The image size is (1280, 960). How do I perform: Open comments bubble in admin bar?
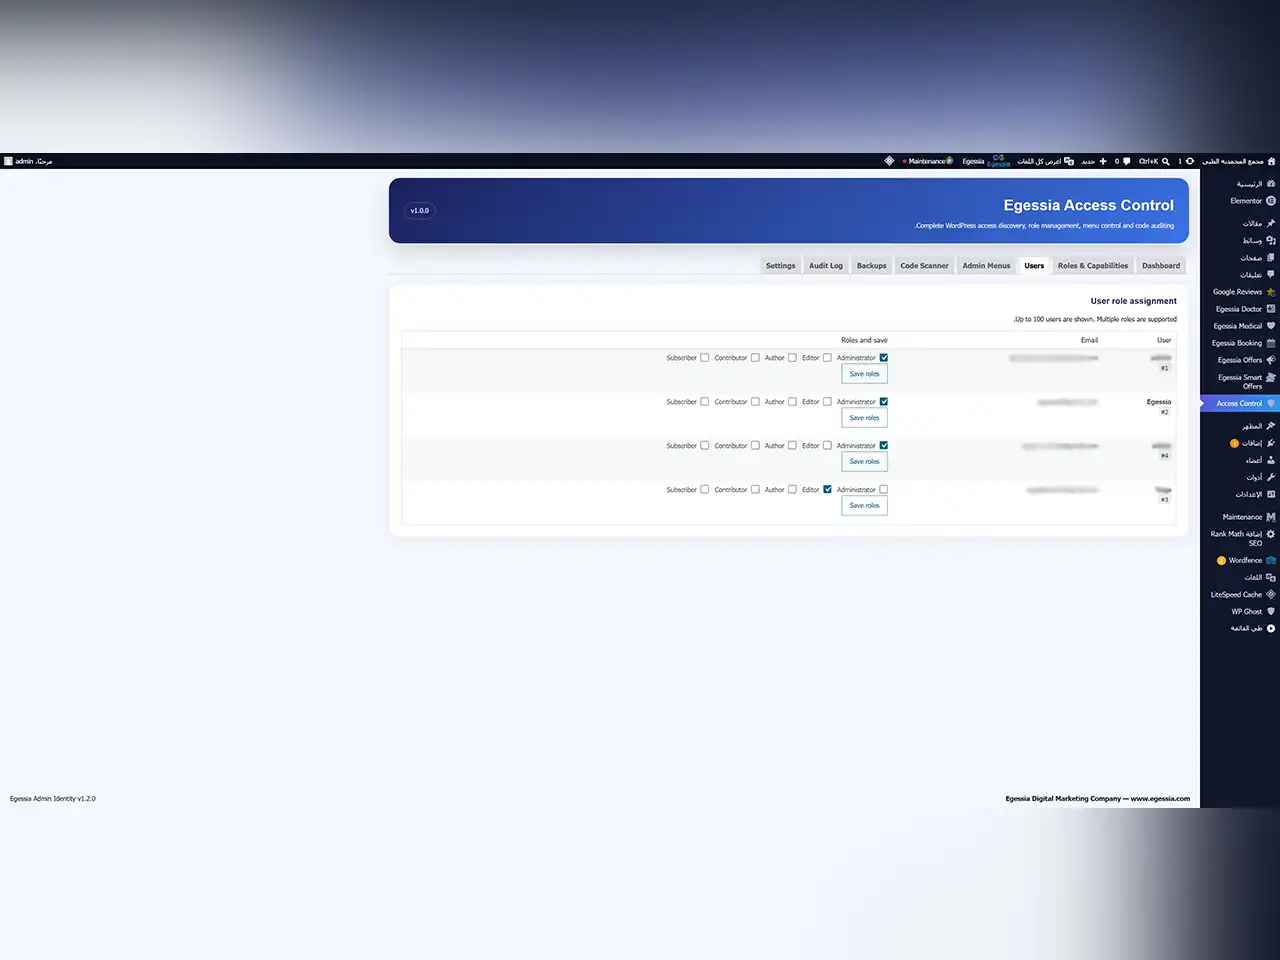click(x=1127, y=161)
